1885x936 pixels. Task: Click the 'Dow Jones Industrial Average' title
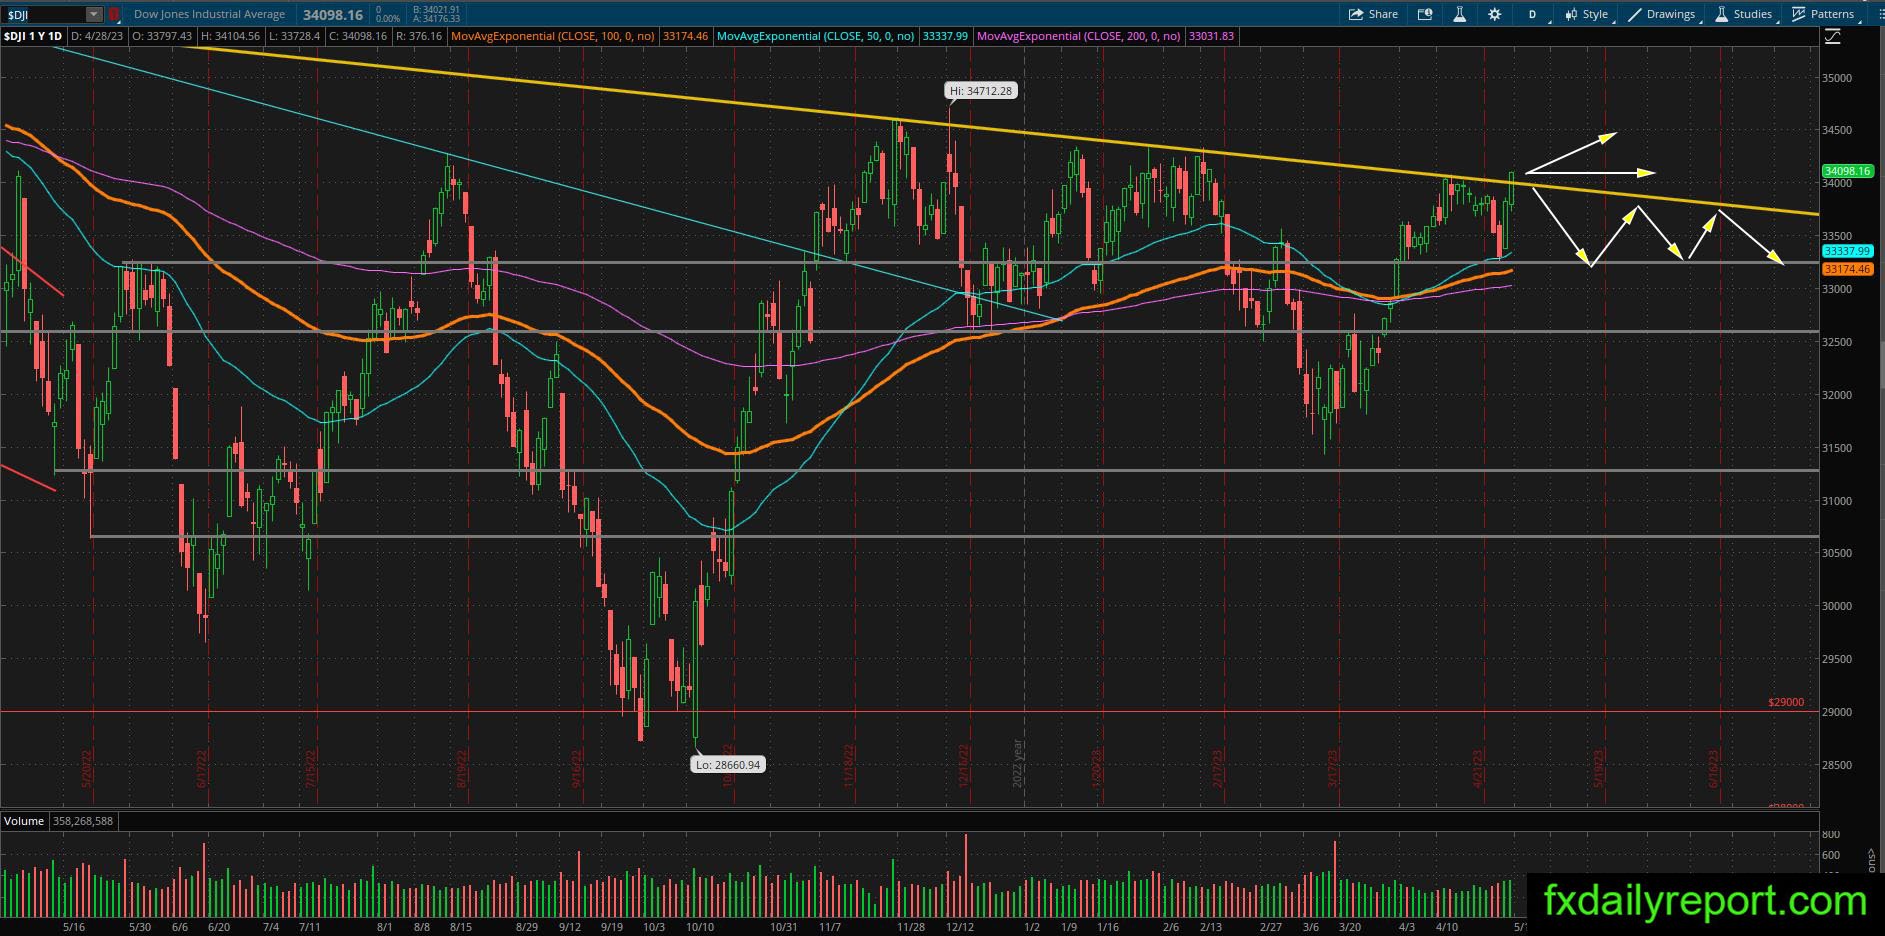[x=209, y=14]
